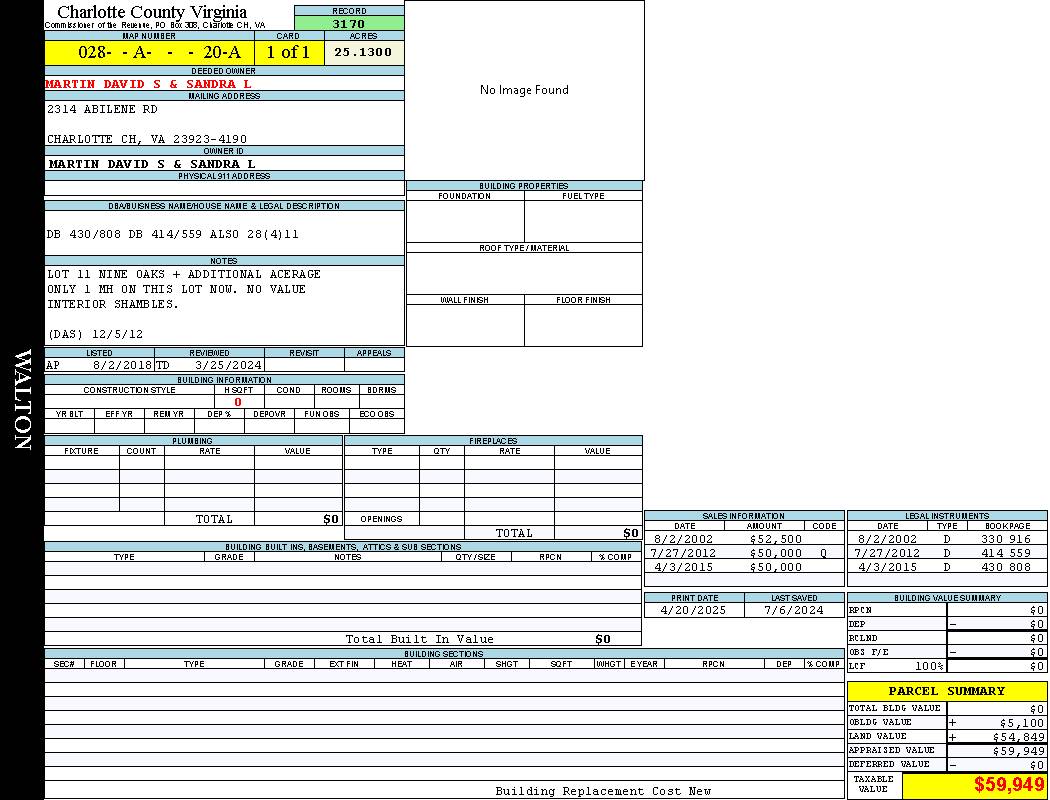Screen dimensions: 1050x800
Task: Click the 'No Image Found' photo placeholder
Action: pyautogui.click(x=524, y=90)
